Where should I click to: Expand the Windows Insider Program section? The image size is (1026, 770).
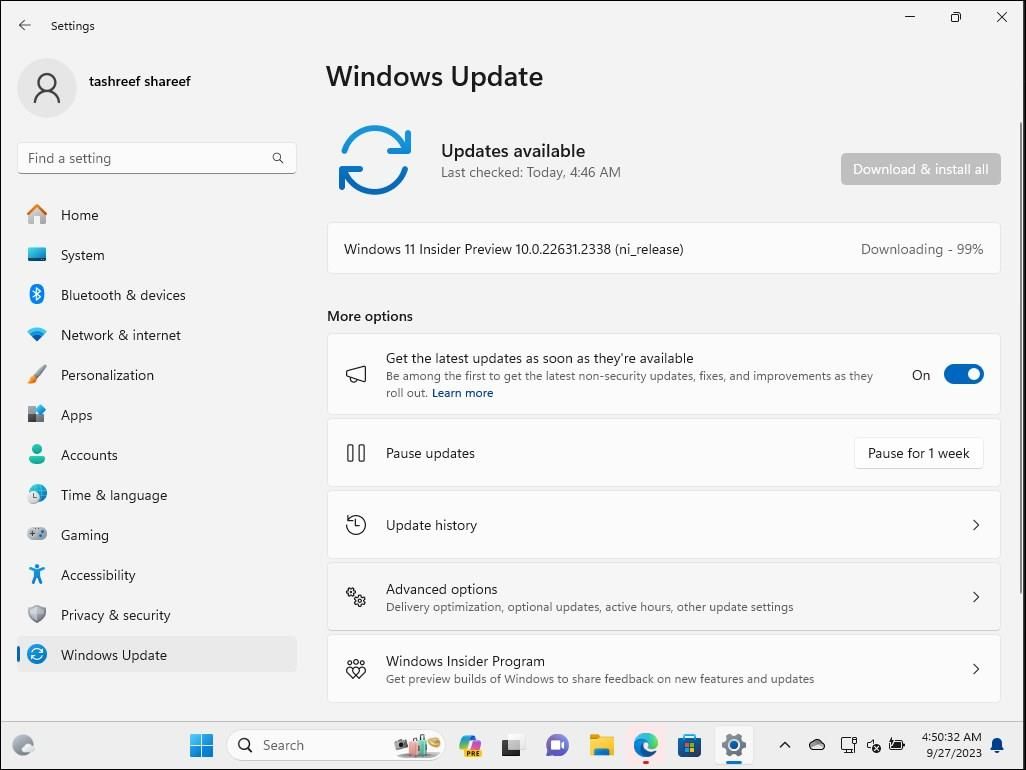663,668
